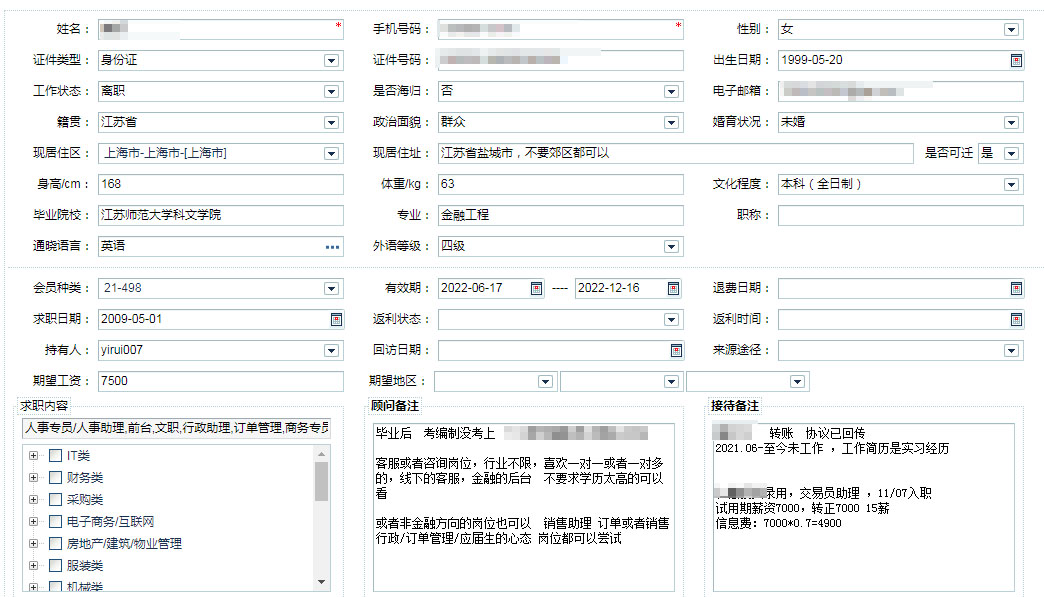Click the ellipsis button in 通晓语言
Viewport: 1044px width, 597px height.
[x=332, y=247]
